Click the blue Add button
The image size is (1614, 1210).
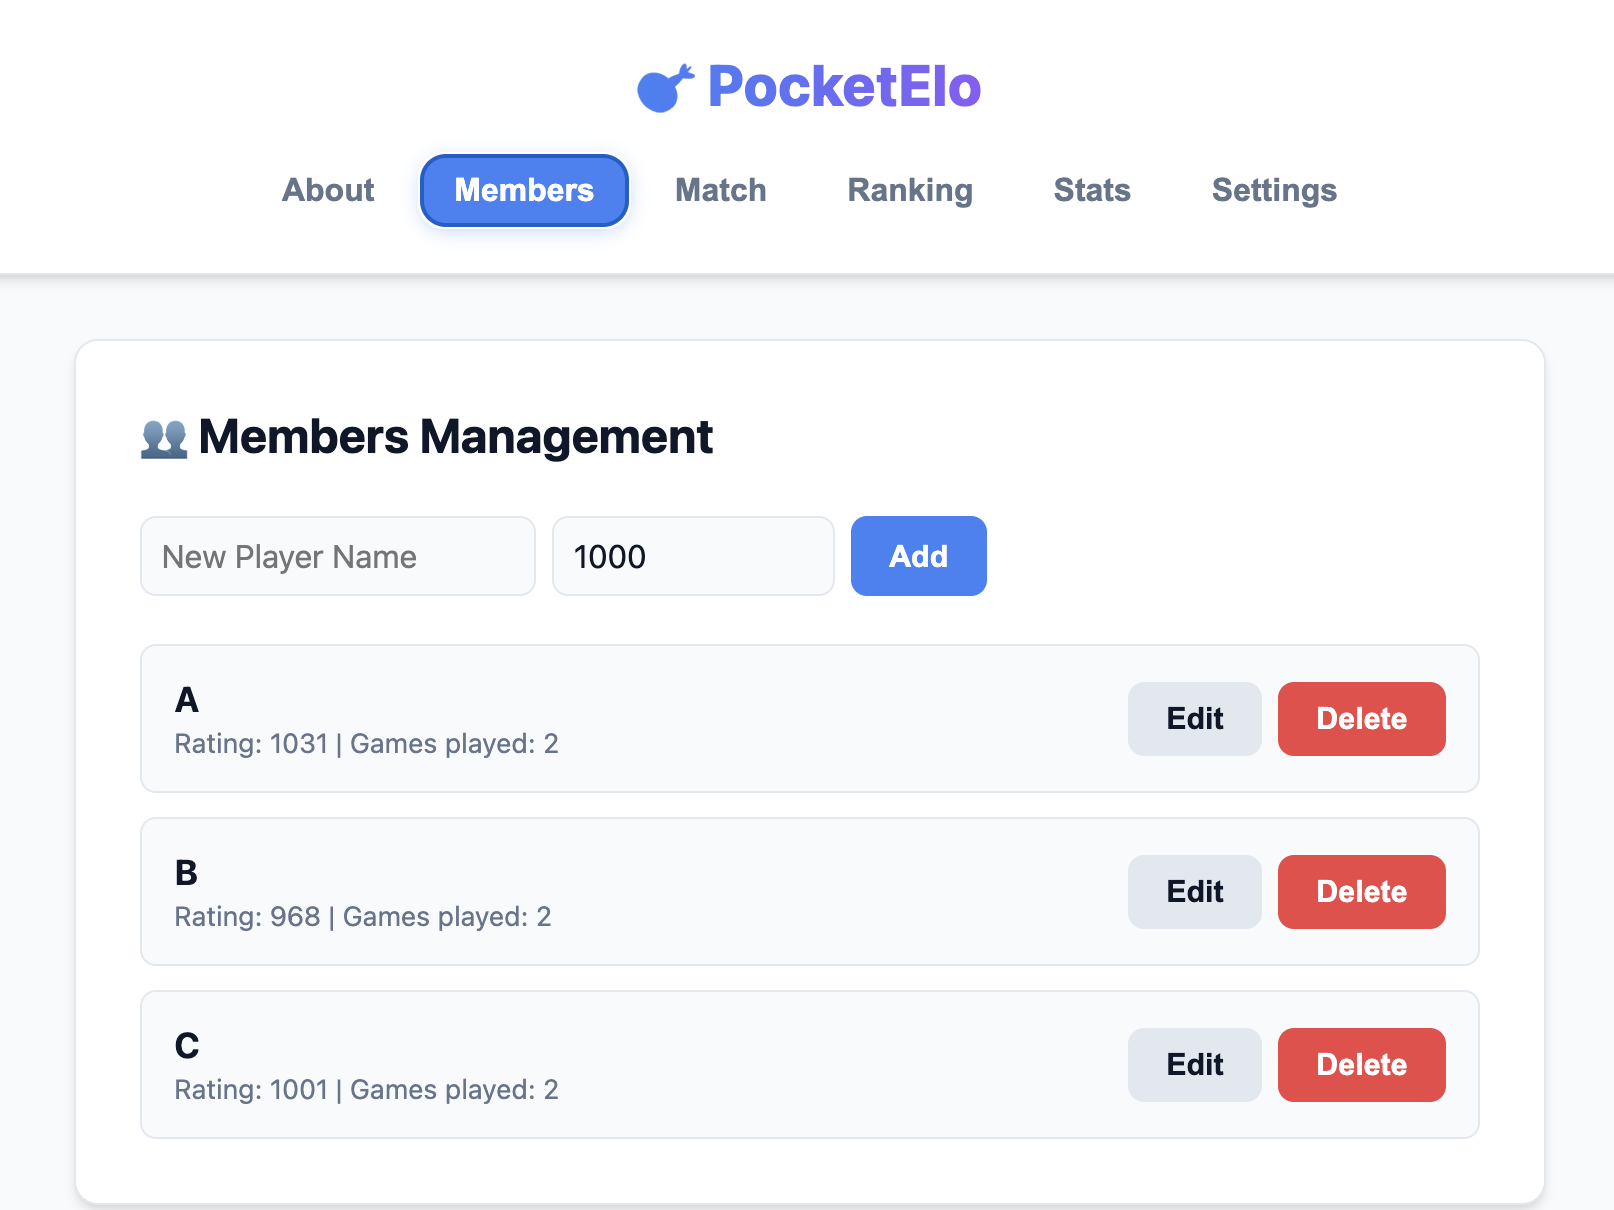(x=918, y=556)
